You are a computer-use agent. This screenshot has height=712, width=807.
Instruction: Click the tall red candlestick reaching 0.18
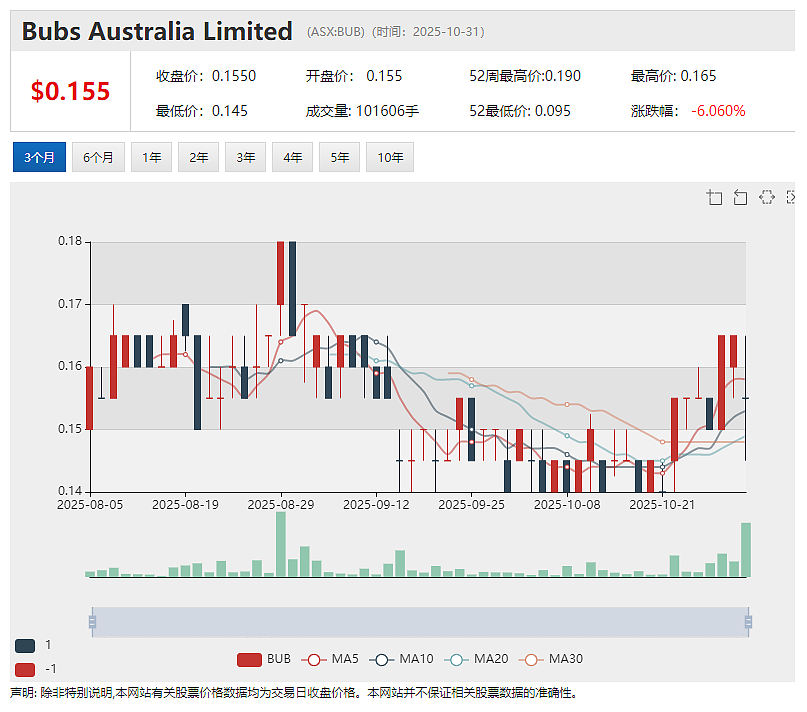pos(280,273)
